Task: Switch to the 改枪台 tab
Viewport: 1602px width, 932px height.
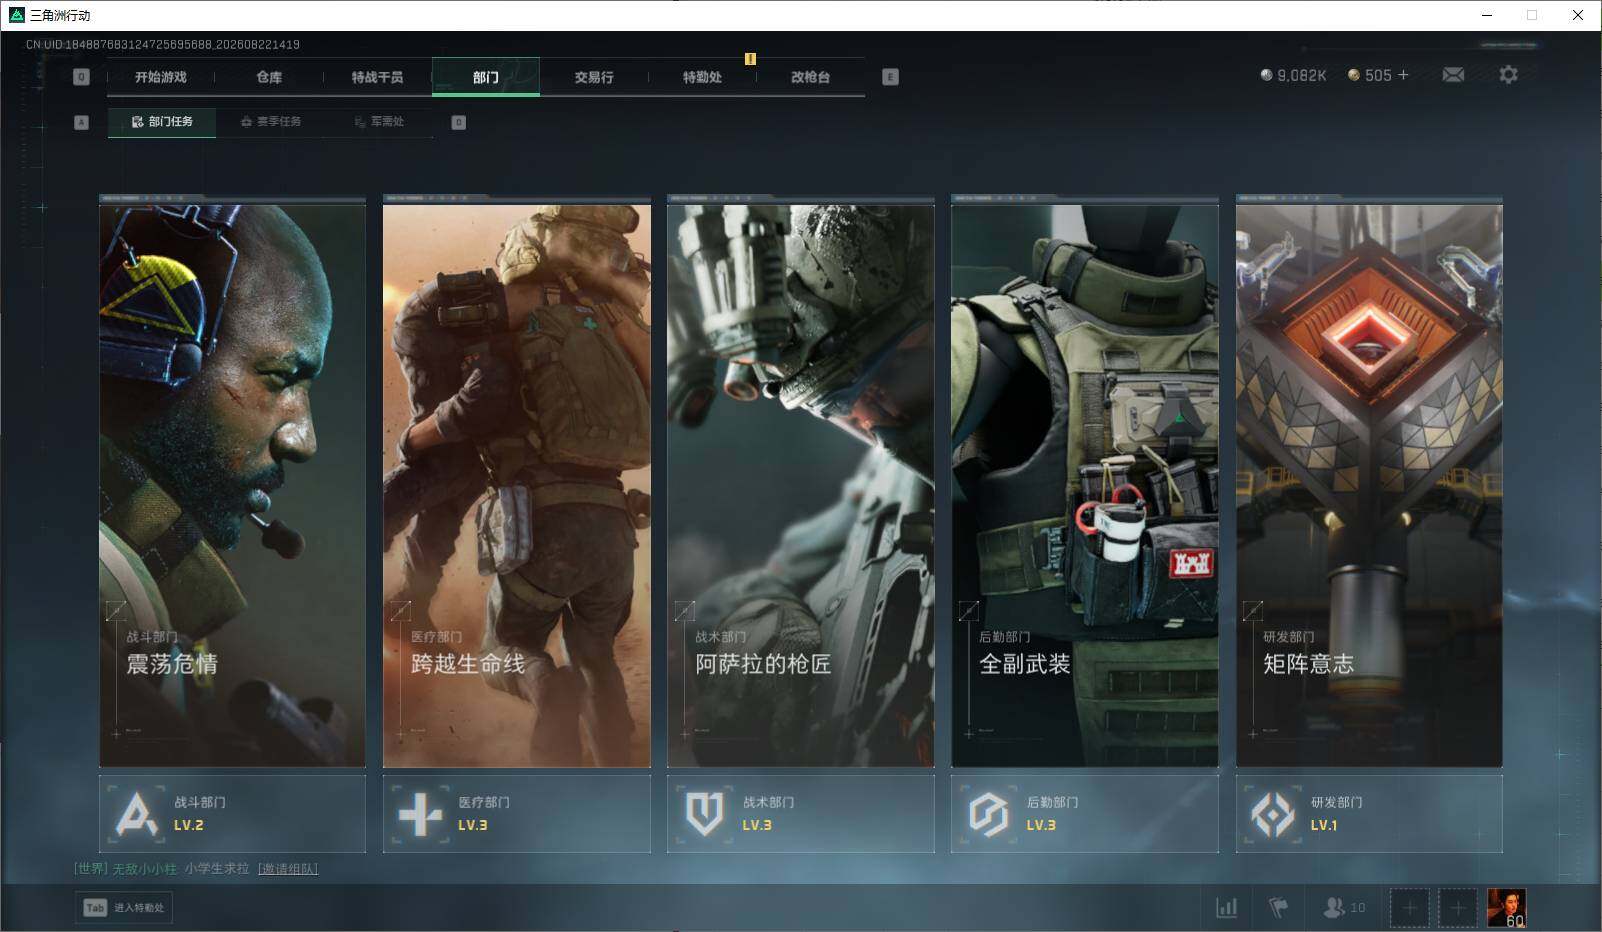Action: pos(810,77)
